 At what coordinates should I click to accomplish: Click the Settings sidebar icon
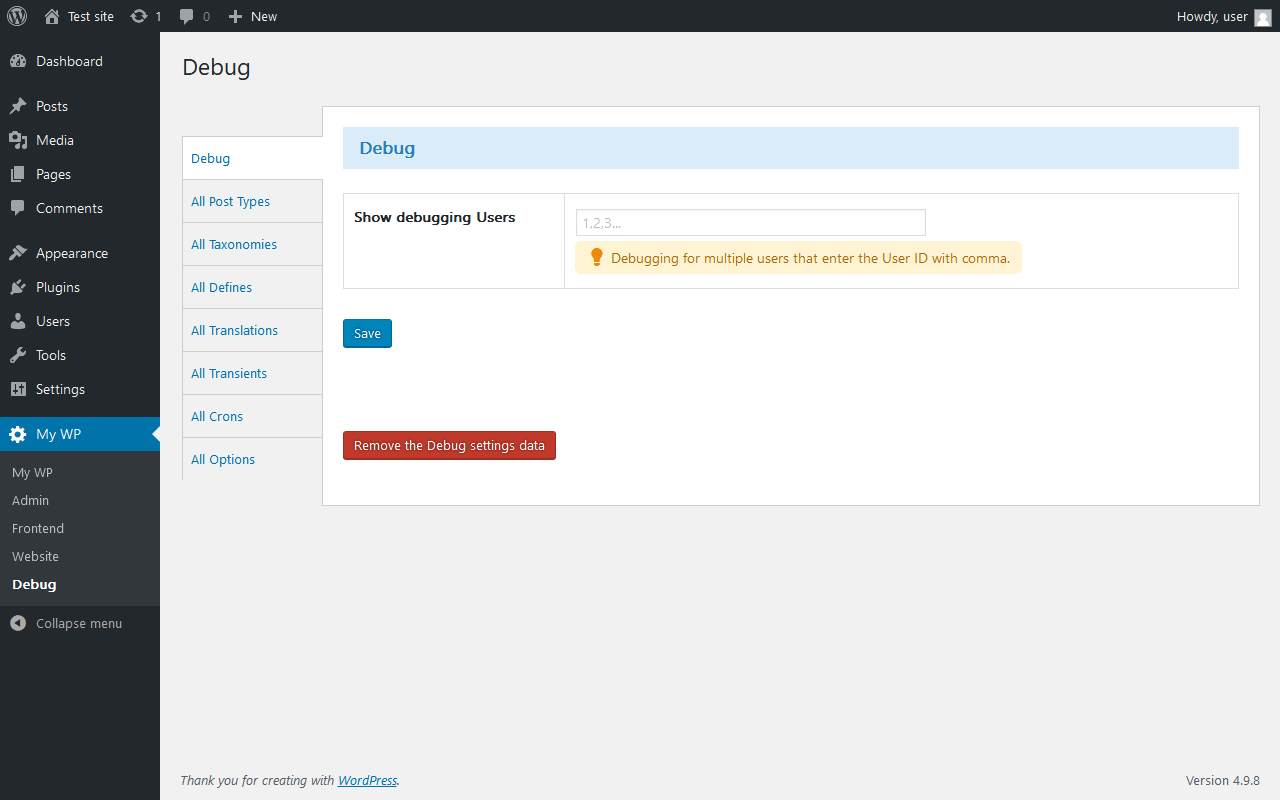pos(18,389)
